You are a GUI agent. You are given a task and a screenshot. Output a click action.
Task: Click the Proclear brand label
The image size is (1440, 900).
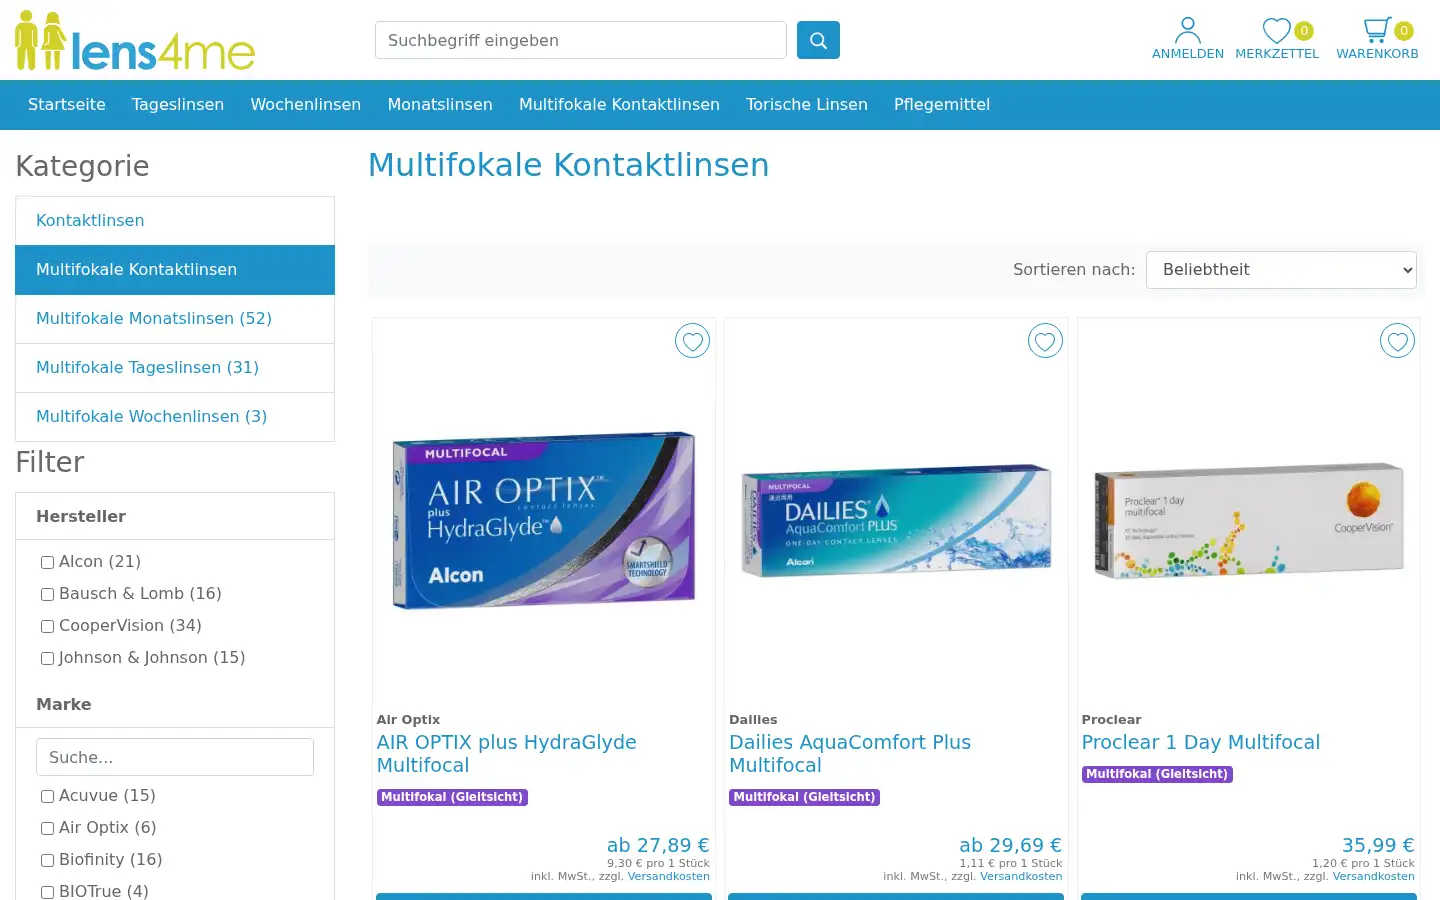coord(1111,720)
